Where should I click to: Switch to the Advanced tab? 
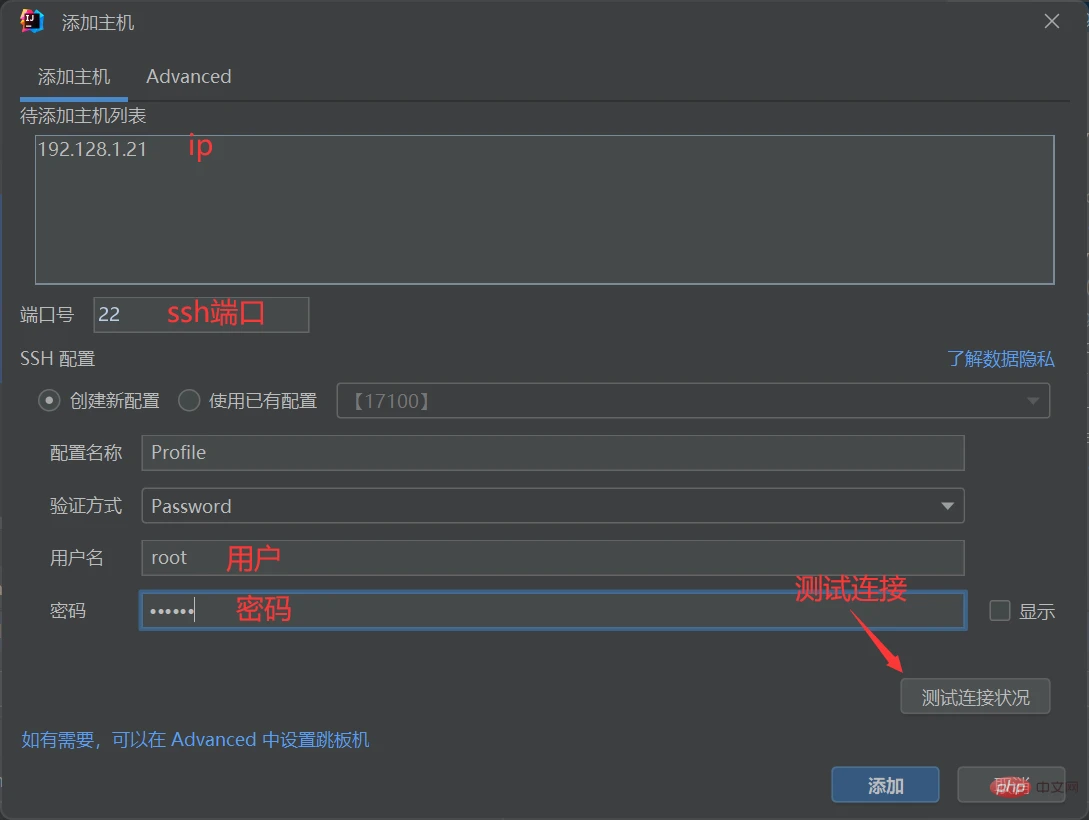click(x=188, y=76)
